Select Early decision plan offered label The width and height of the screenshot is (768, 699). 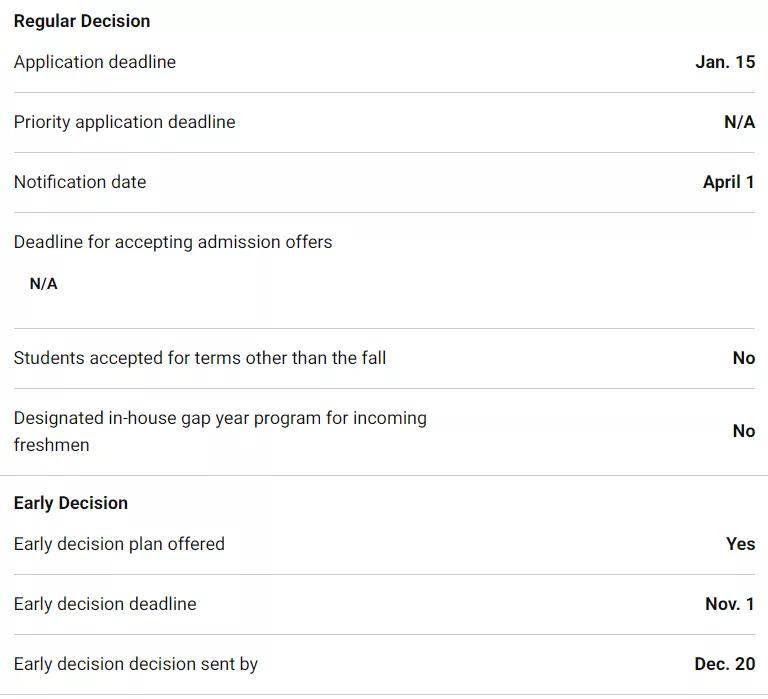pos(119,544)
